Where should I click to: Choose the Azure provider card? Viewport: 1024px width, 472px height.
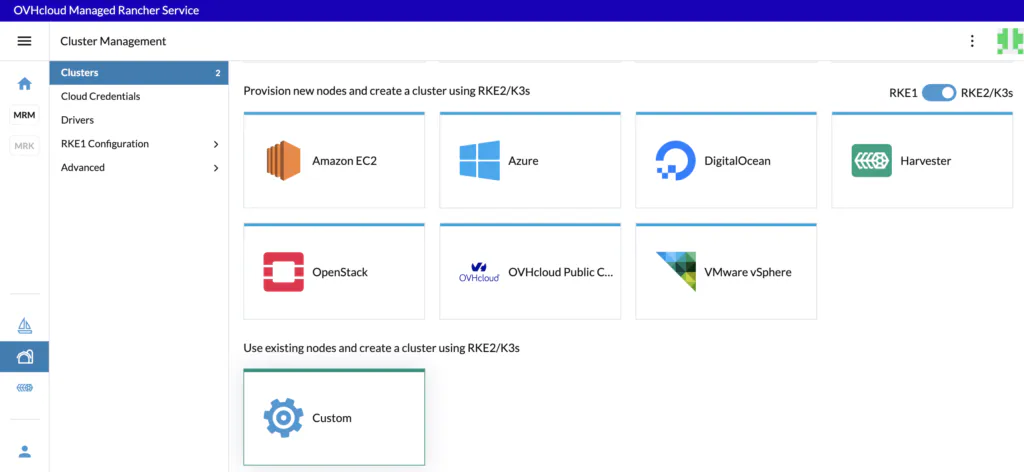530,160
